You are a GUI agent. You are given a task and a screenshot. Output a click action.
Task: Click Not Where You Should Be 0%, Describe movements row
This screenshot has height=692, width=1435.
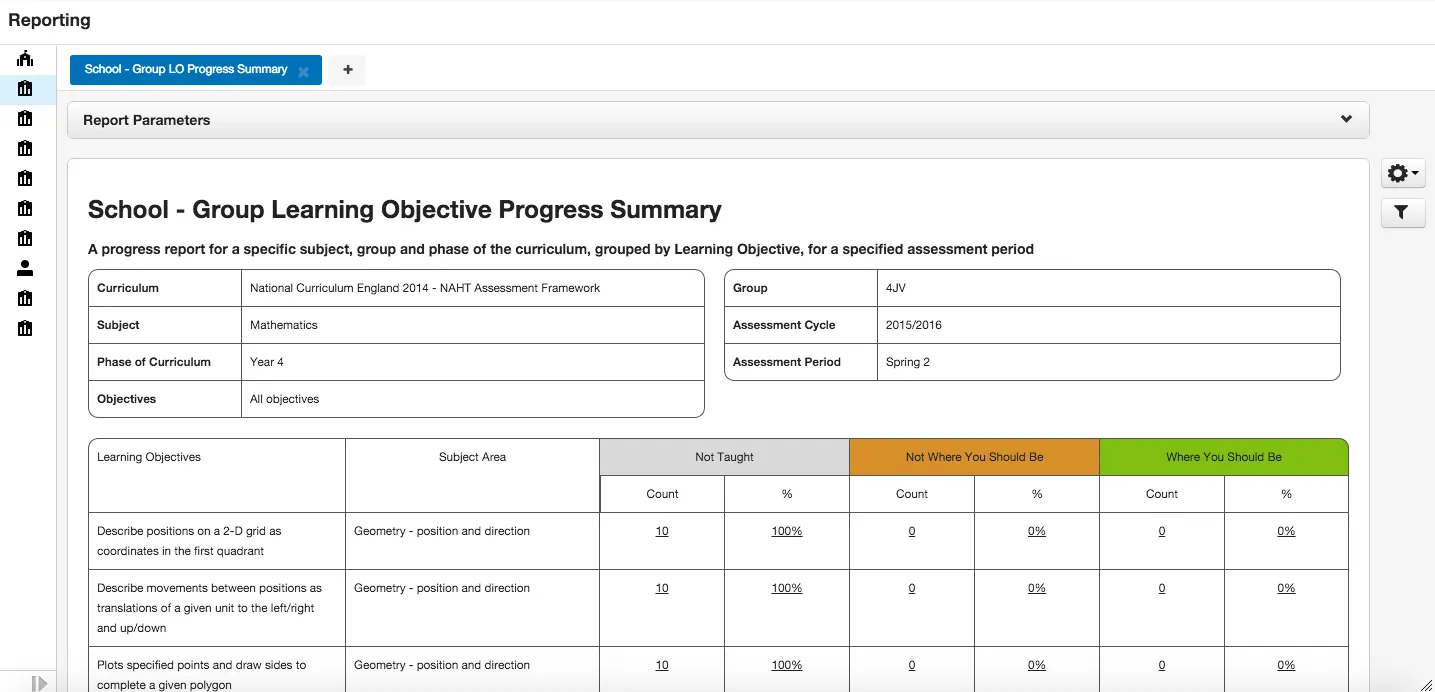pyautogui.click(x=1037, y=588)
